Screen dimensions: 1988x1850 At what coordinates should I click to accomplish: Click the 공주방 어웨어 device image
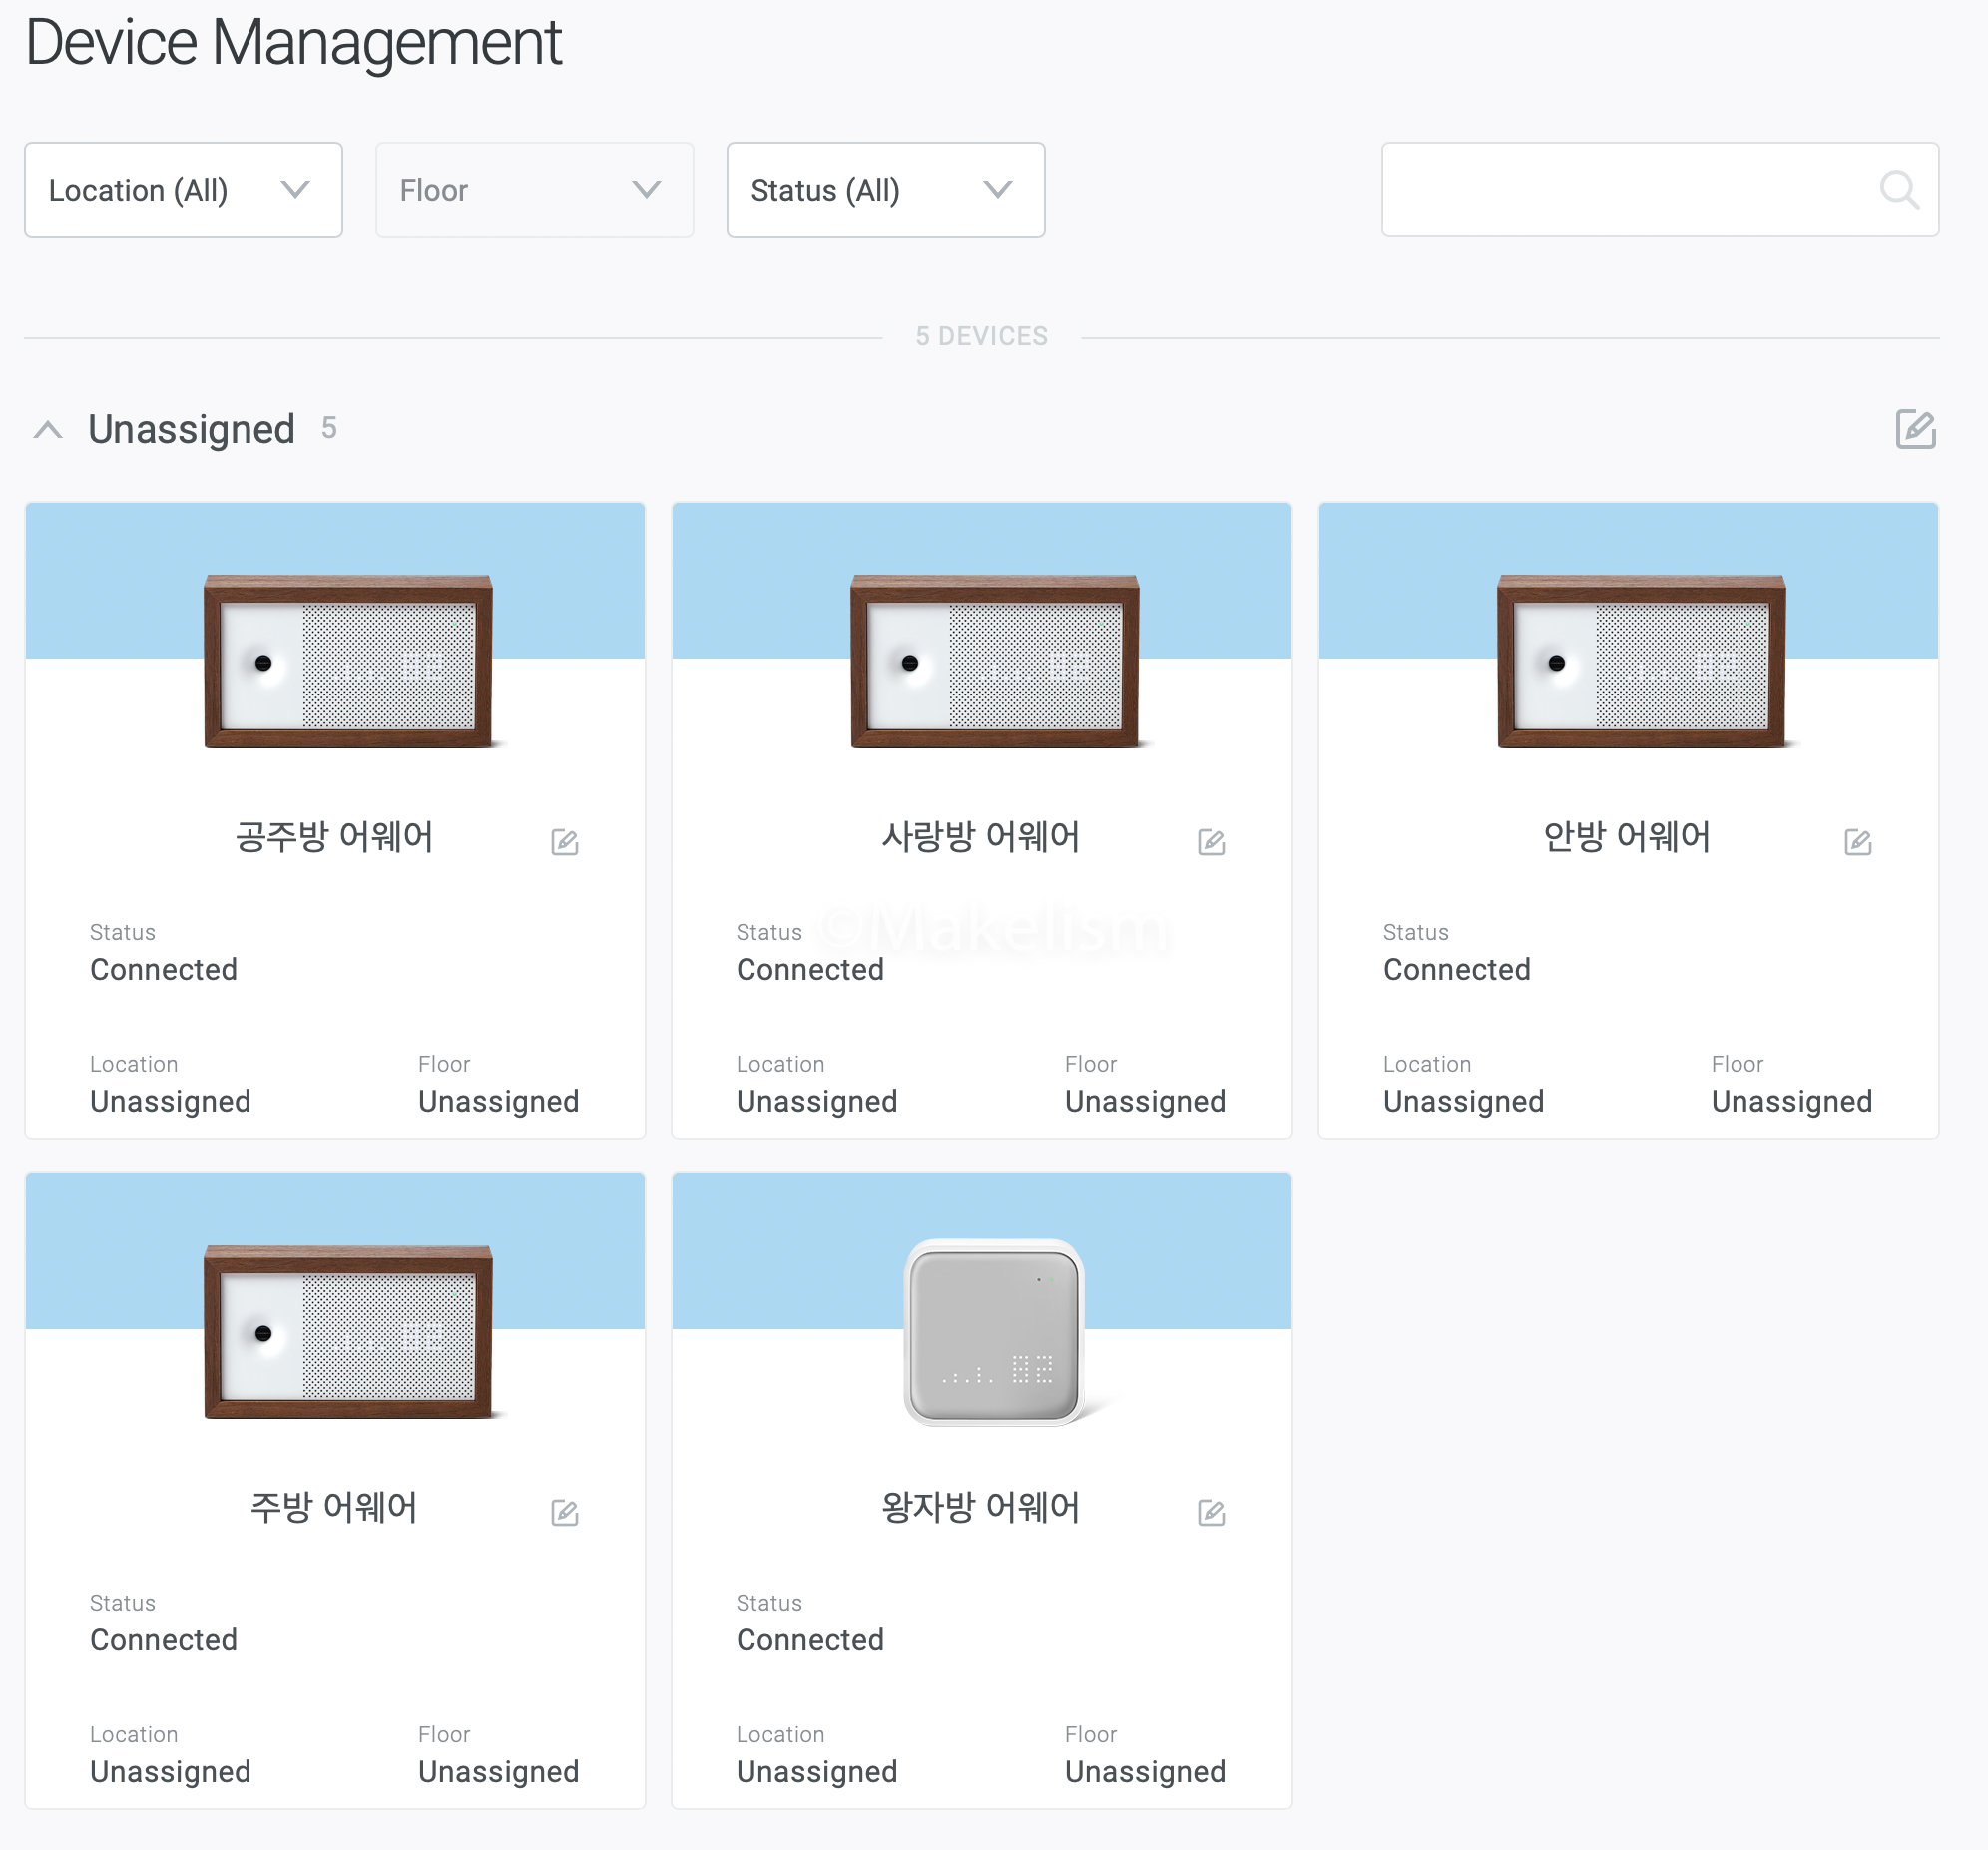[x=347, y=661]
